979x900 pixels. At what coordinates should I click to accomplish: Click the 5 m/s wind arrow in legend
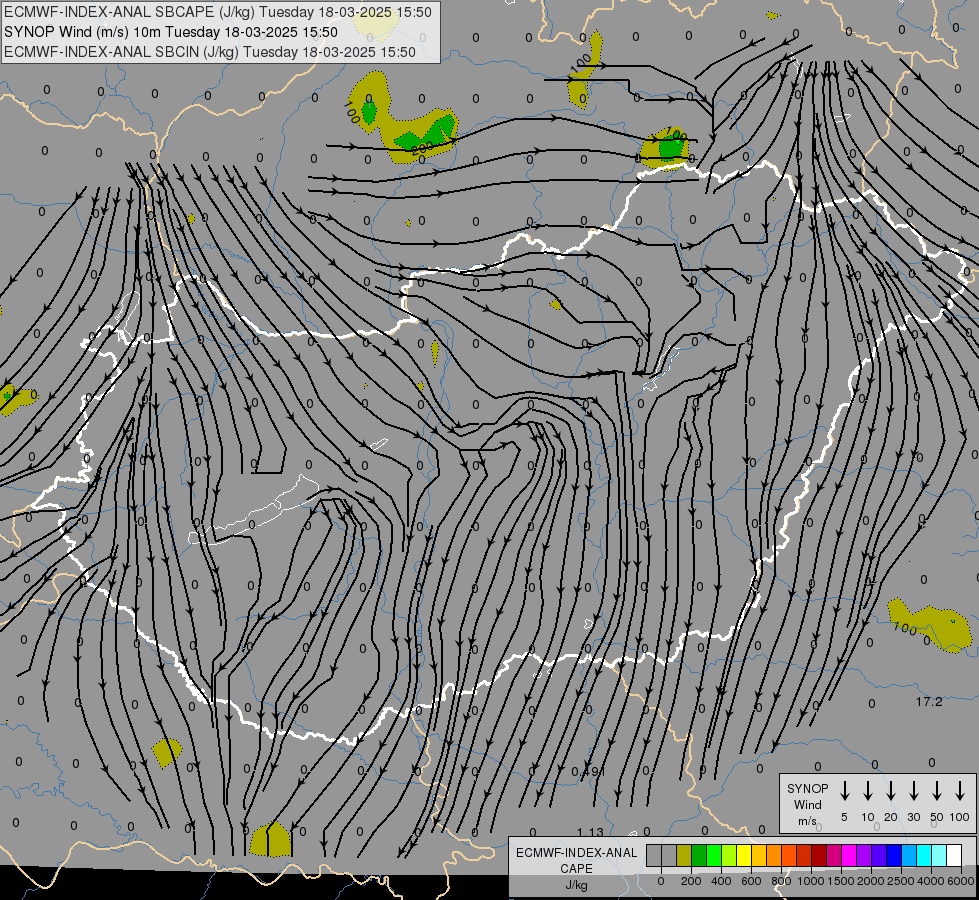click(x=844, y=791)
